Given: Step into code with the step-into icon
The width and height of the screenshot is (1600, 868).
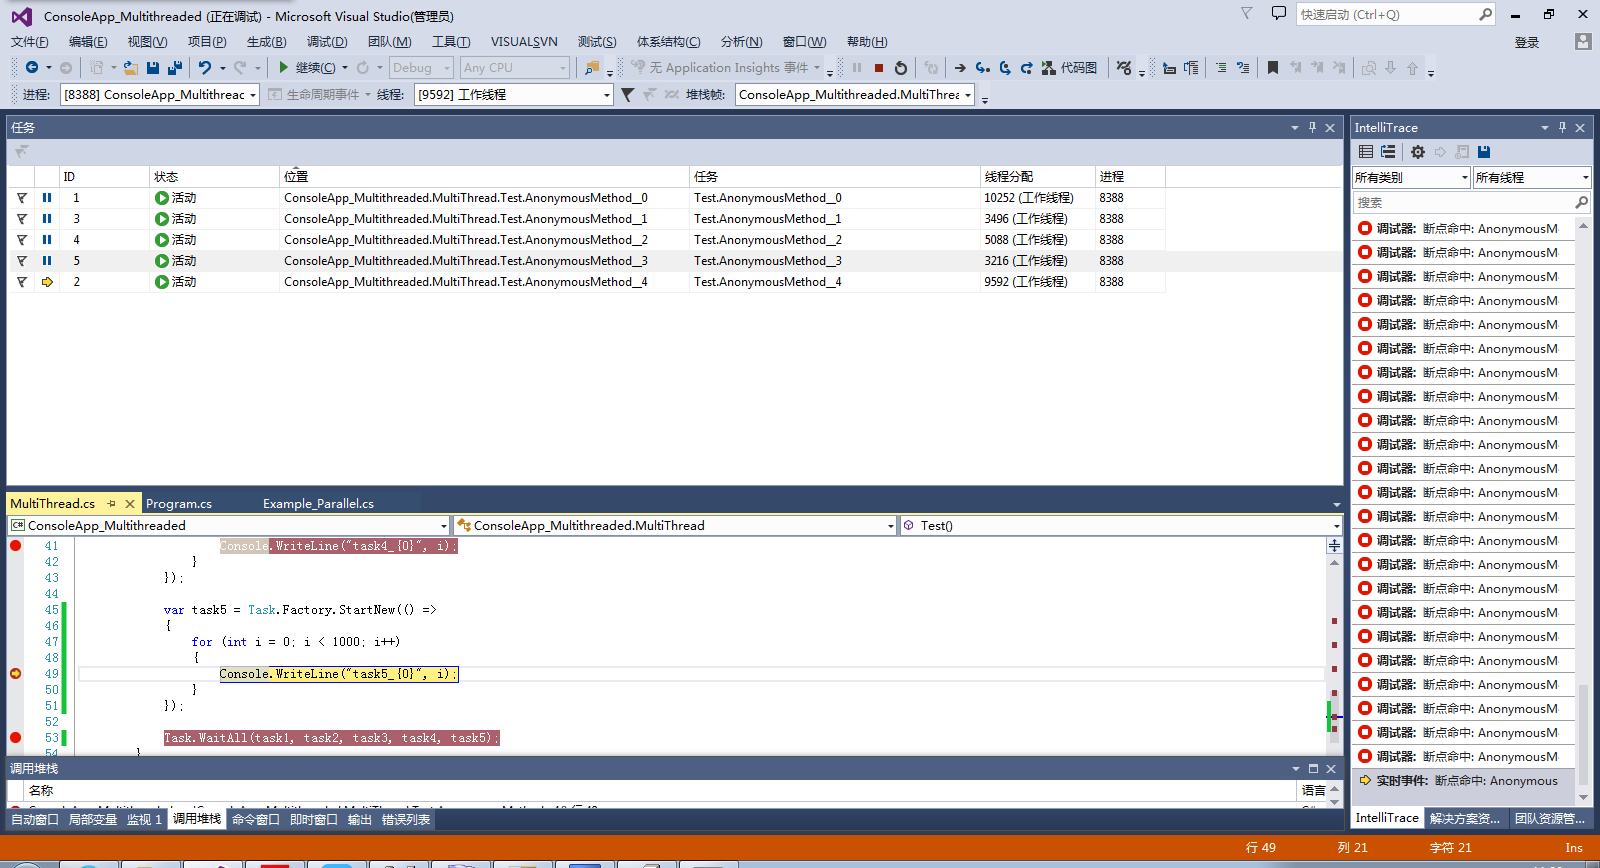Looking at the screenshot, I should pyautogui.click(x=983, y=68).
